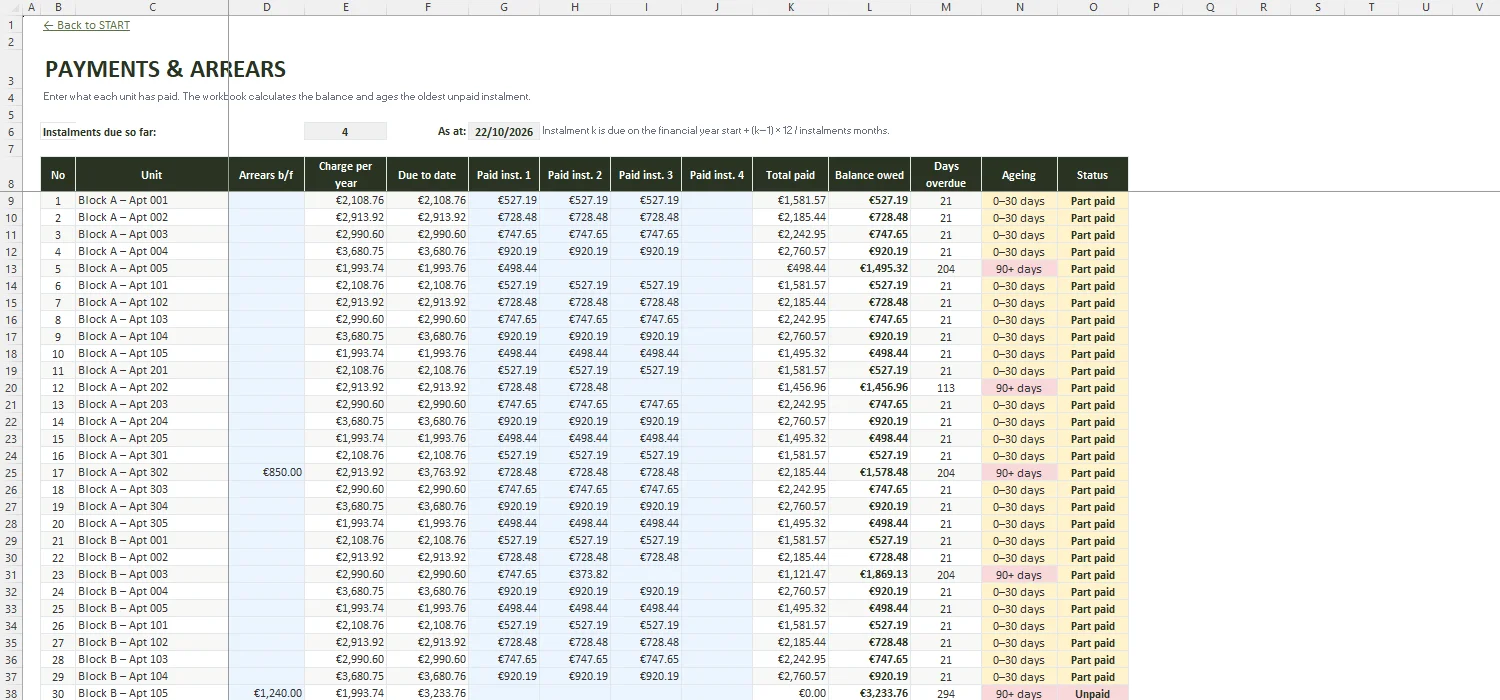Select the €850.00 arrears b/f cell
This screenshot has height=700, width=1500.
266,473
